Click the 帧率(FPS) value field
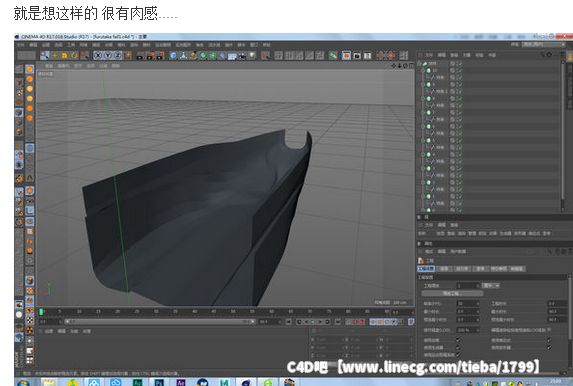Screen dimensions: 573x386 click(467, 304)
